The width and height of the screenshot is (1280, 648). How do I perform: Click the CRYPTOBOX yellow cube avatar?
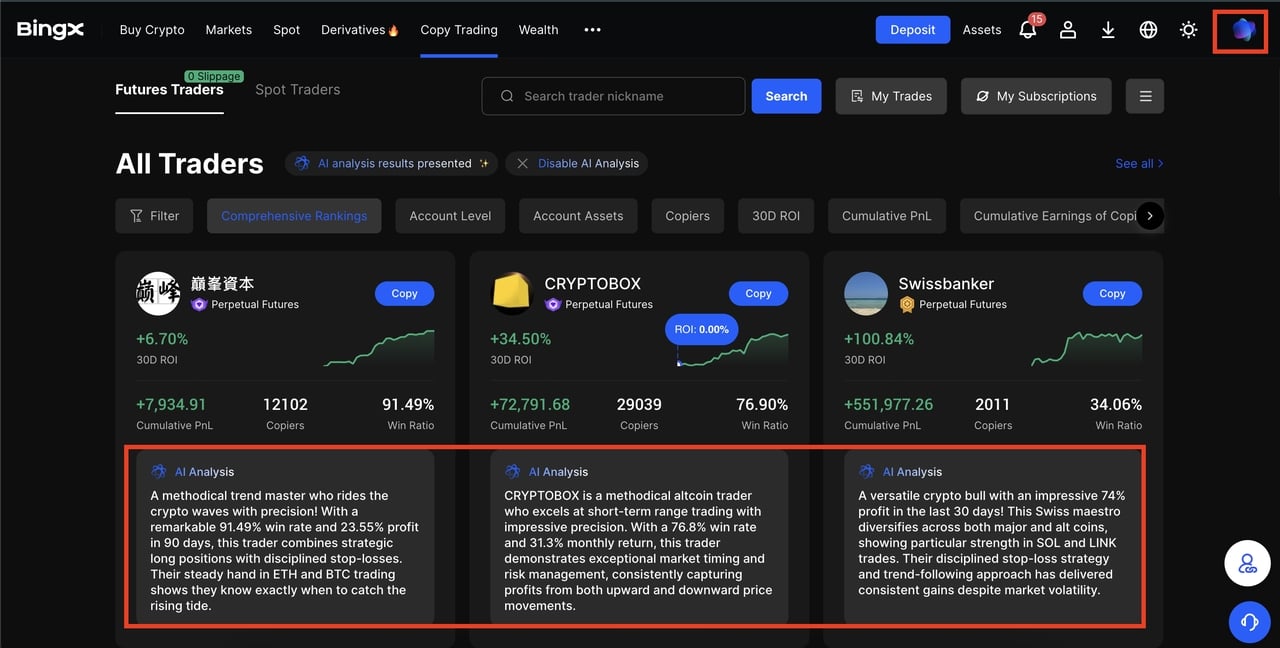tap(512, 293)
